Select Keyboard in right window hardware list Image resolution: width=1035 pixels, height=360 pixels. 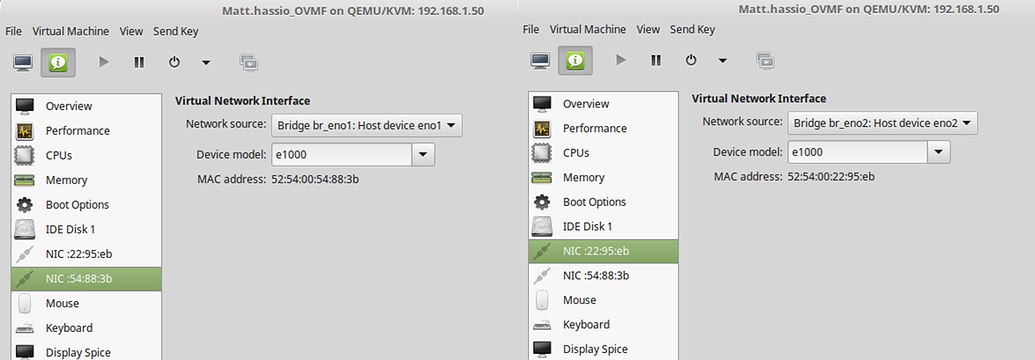point(603,324)
